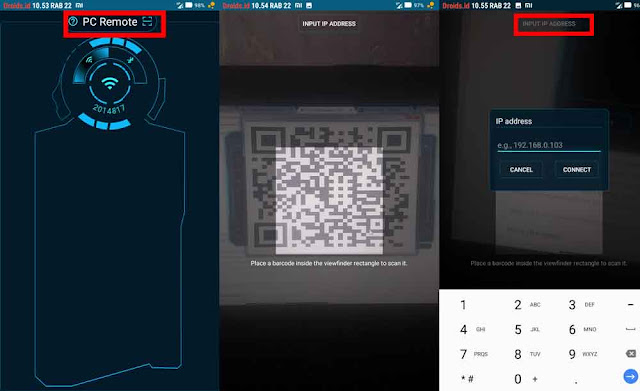640x391 pixels.
Task: Tap the 6 MNO key on the keypad
Action: (x=581, y=329)
